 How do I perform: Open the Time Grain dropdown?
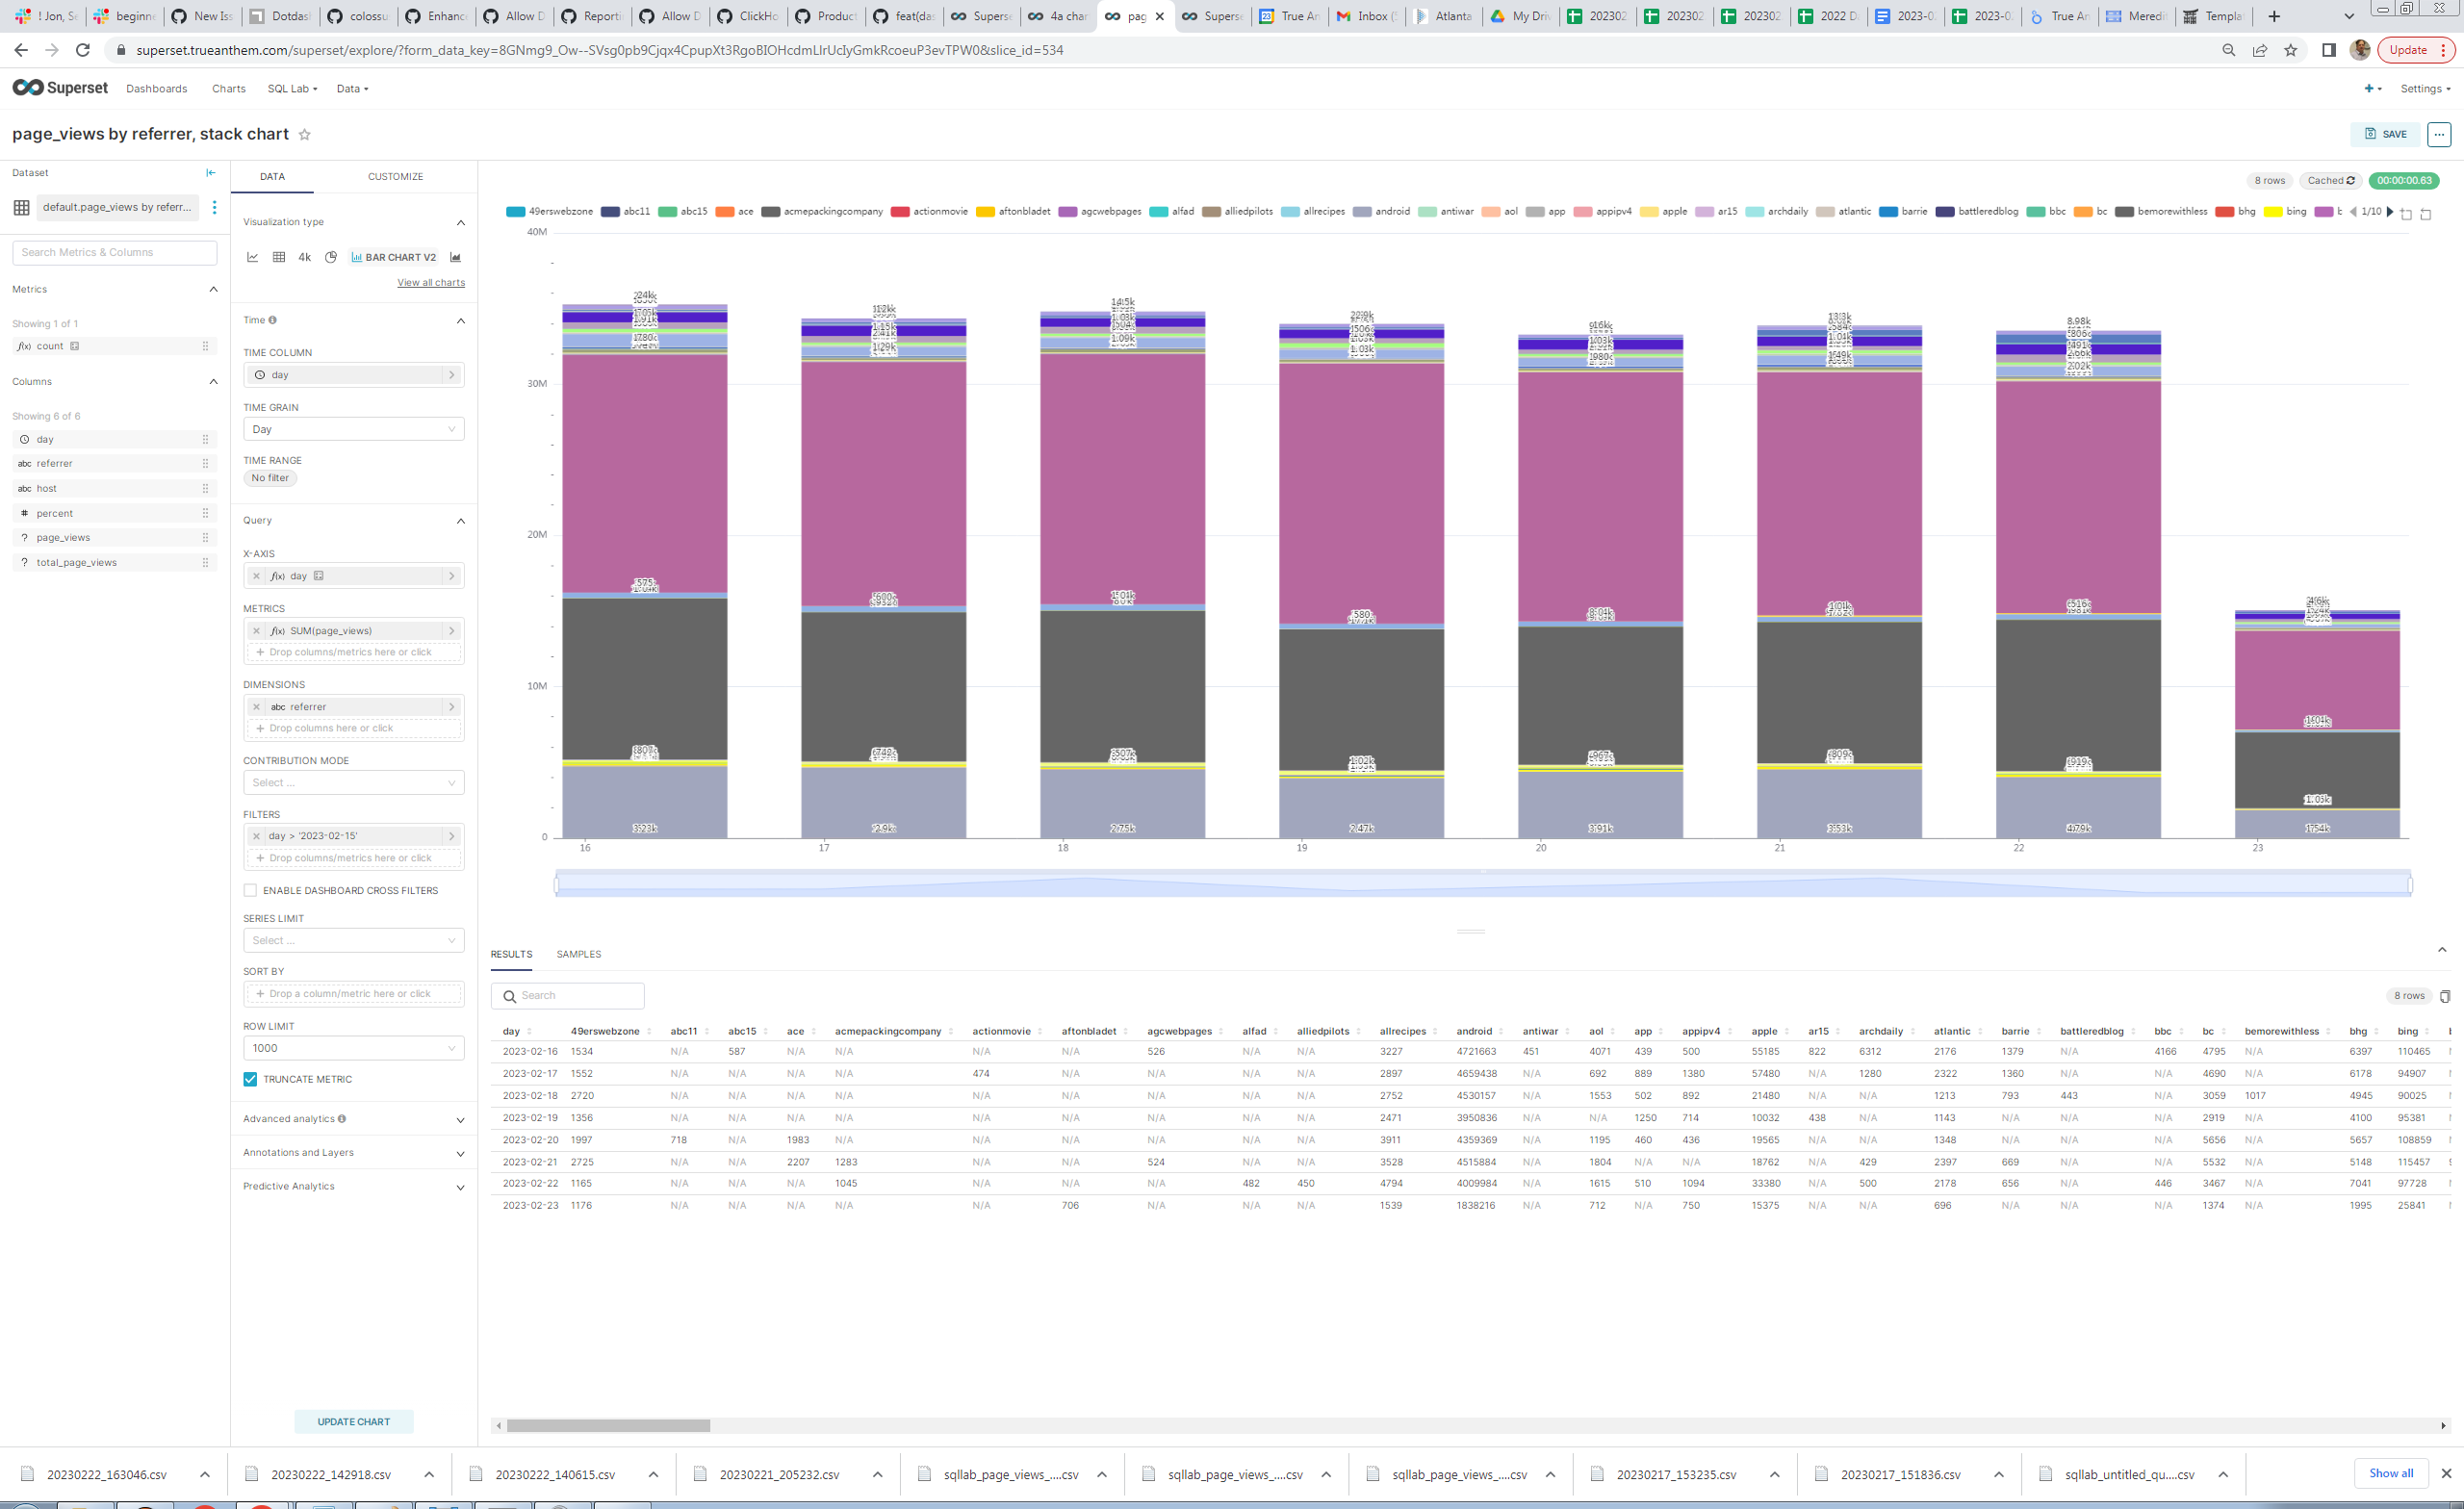coord(353,428)
